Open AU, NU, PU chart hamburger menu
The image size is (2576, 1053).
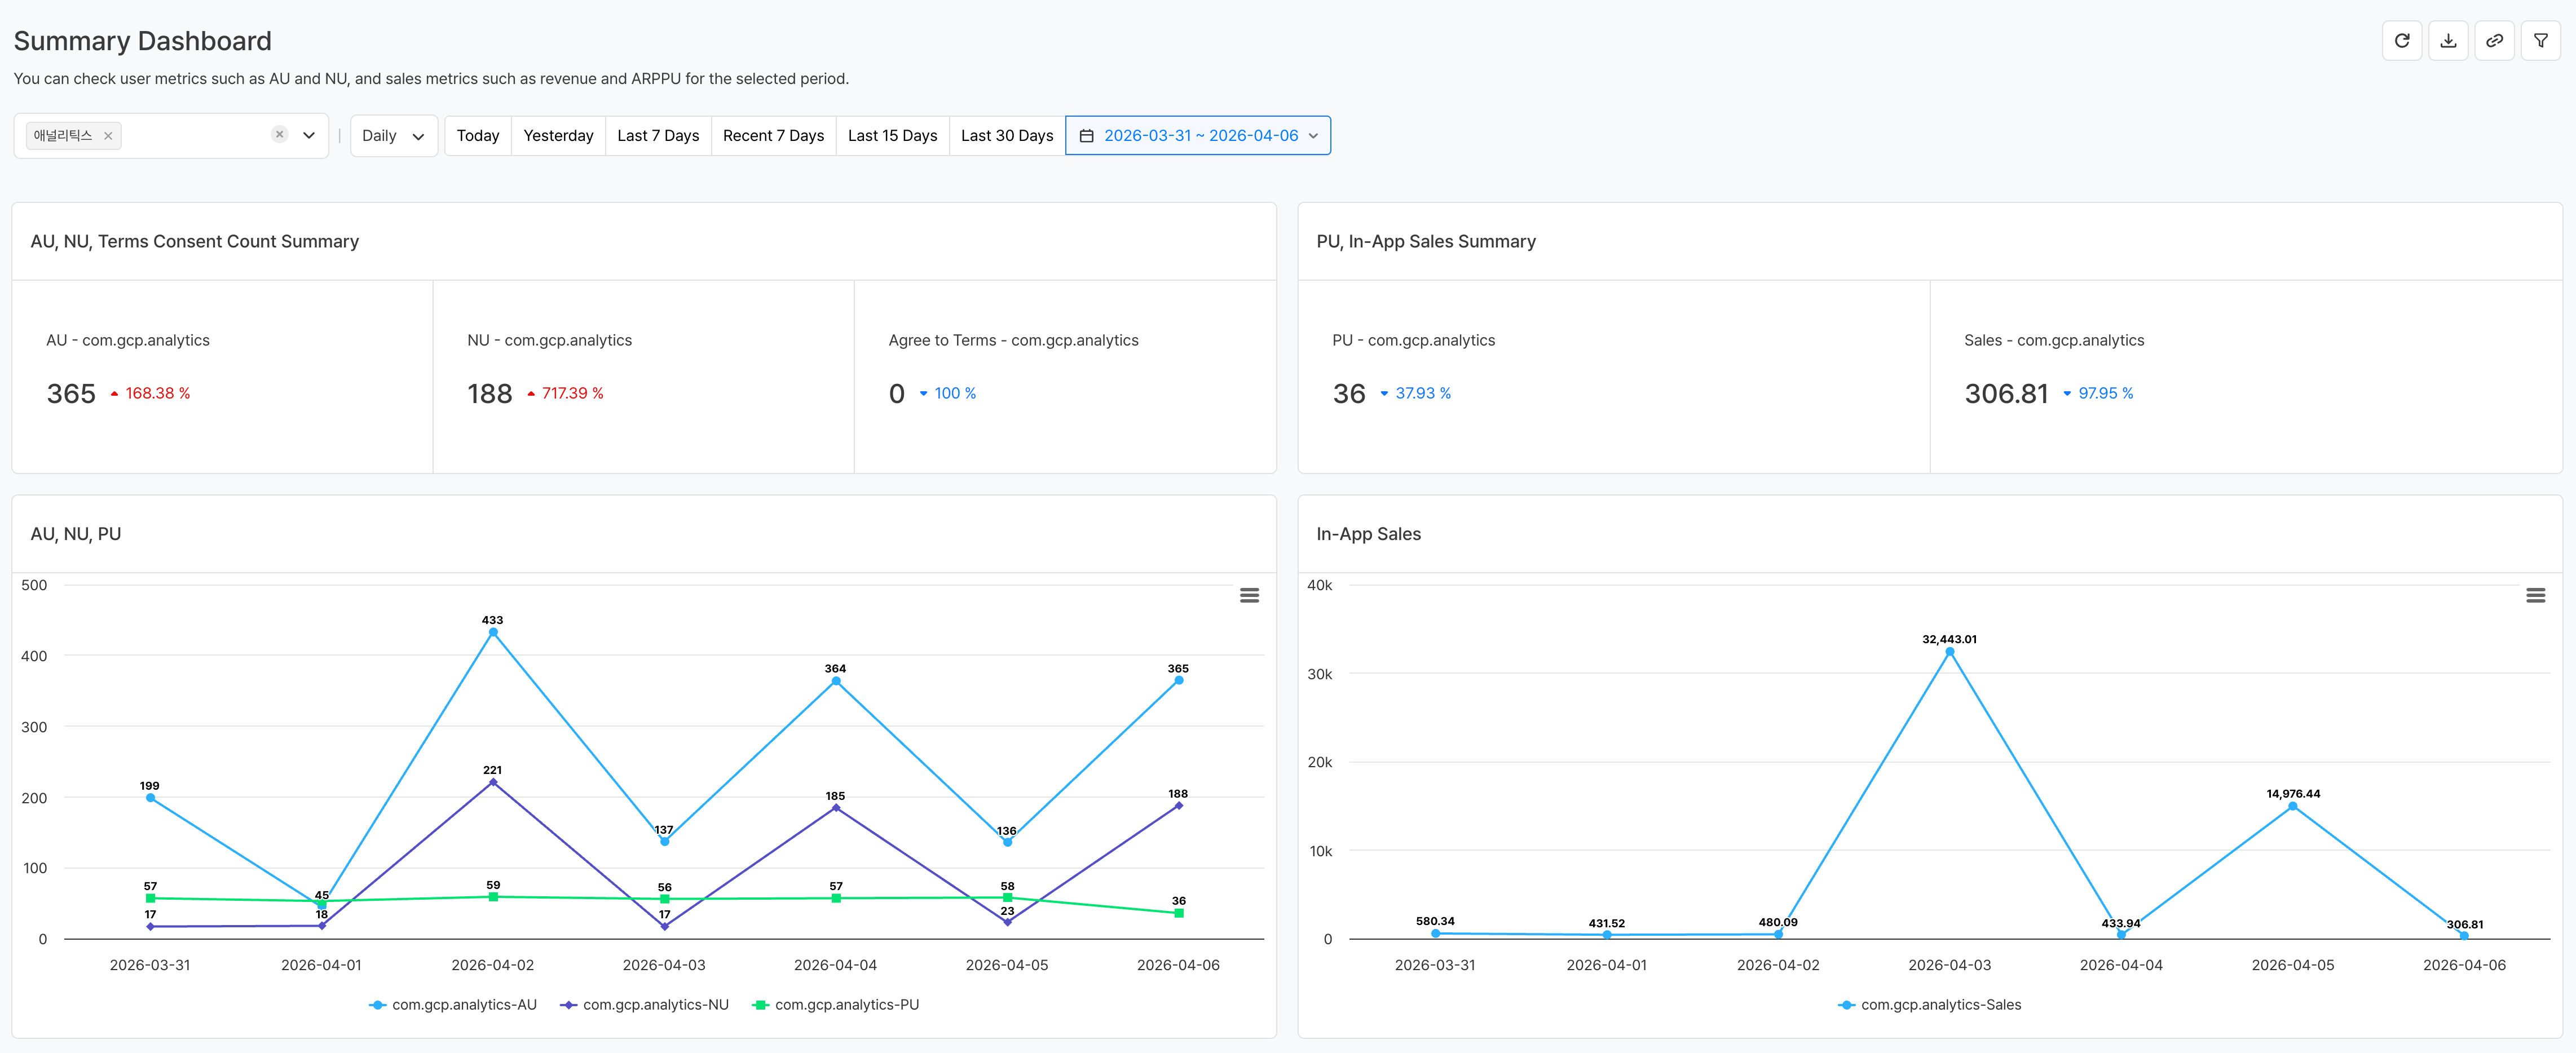pos(1249,595)
